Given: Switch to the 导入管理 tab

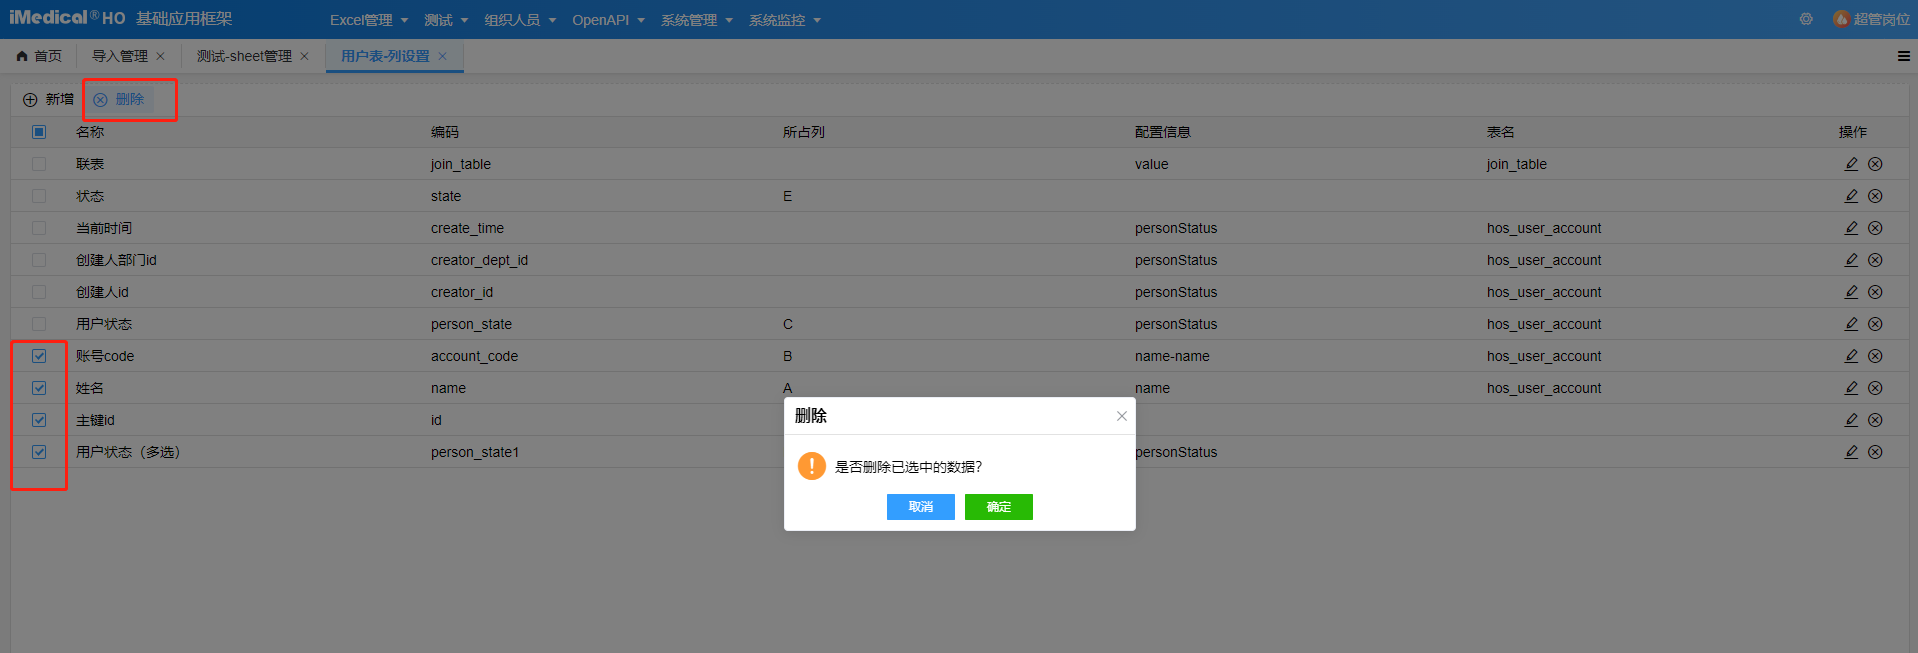Looking at the screenshot, I should [120, 56].
